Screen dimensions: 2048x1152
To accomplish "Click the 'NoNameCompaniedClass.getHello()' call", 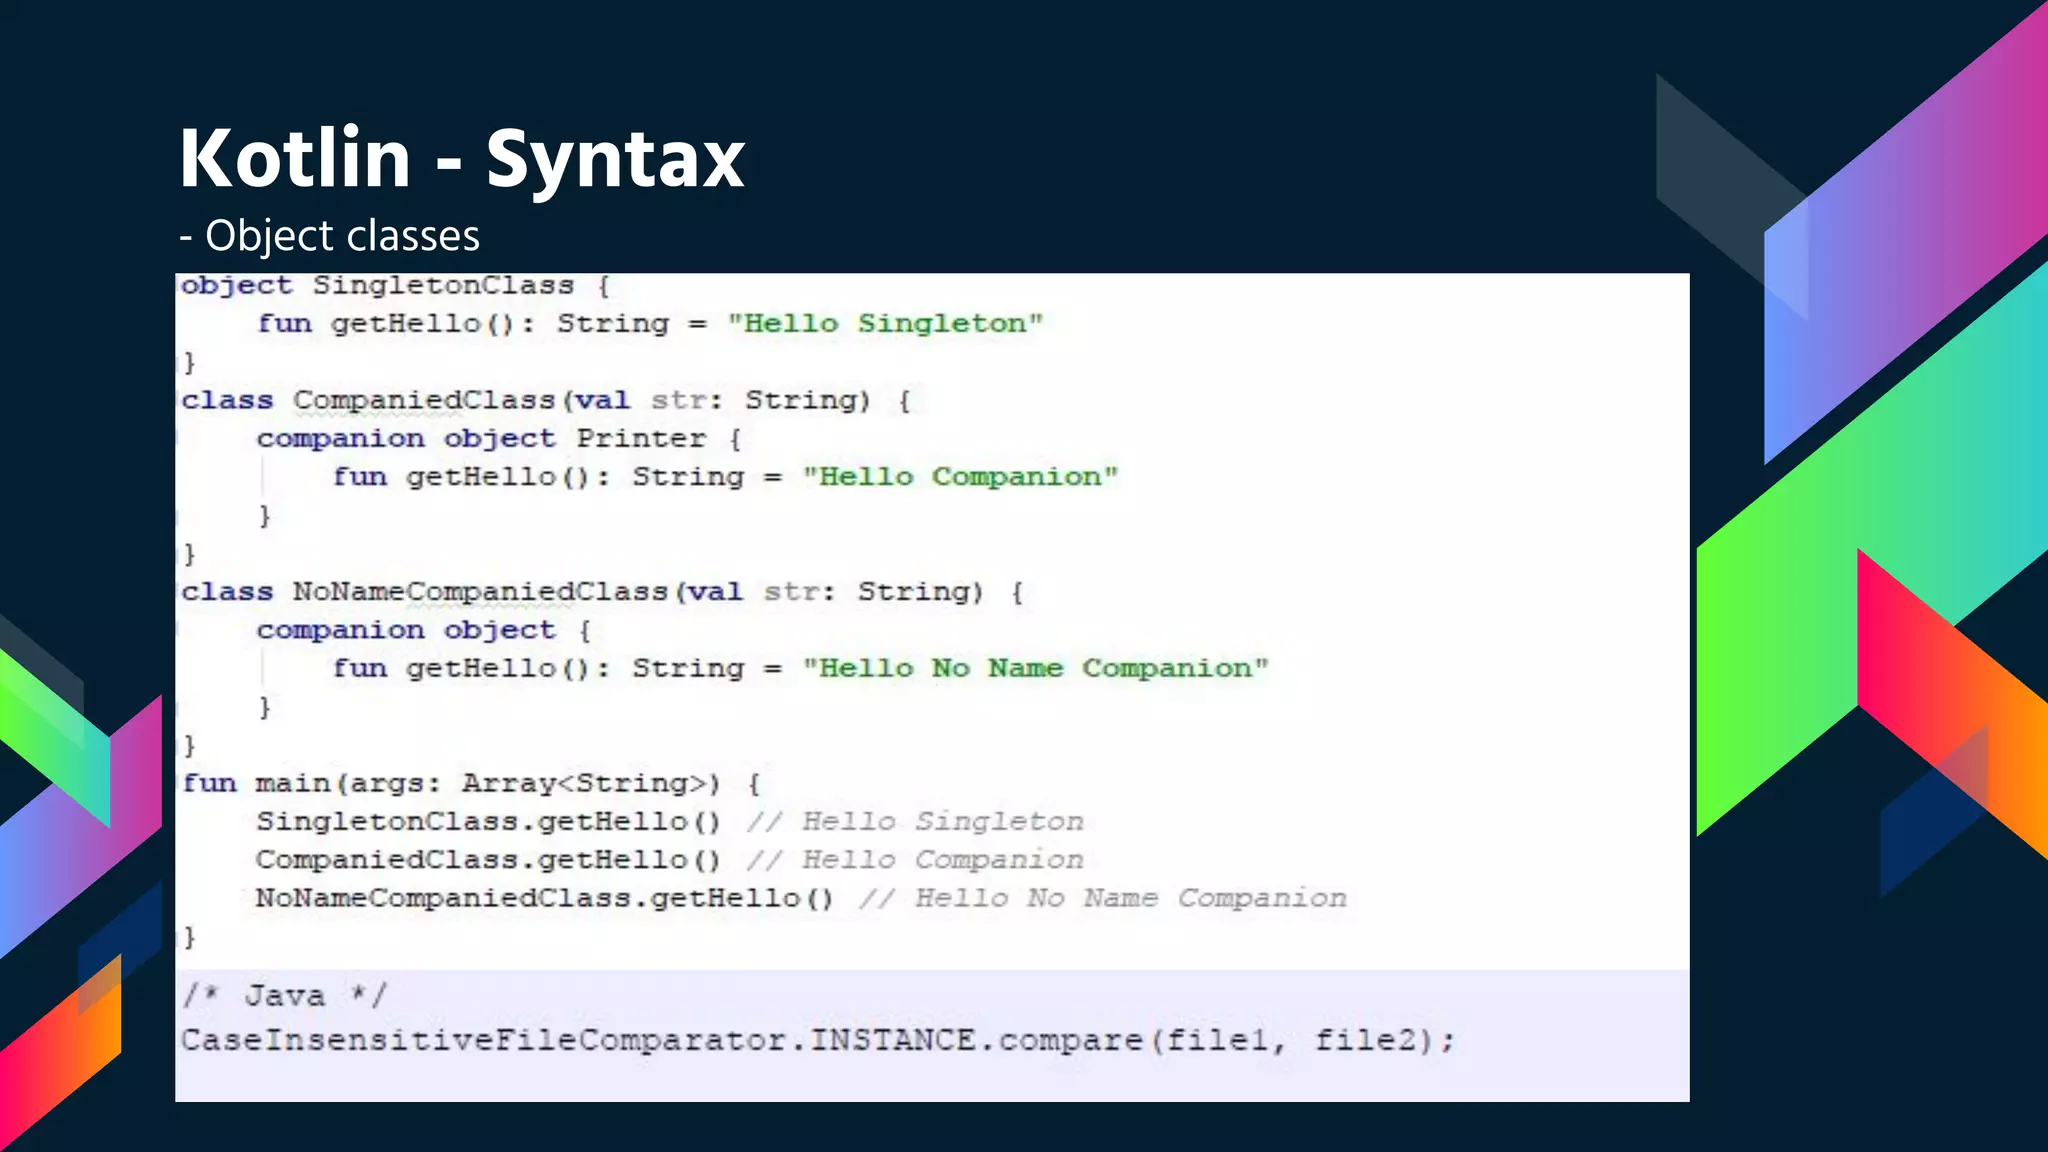I will [x=544, y=898].
